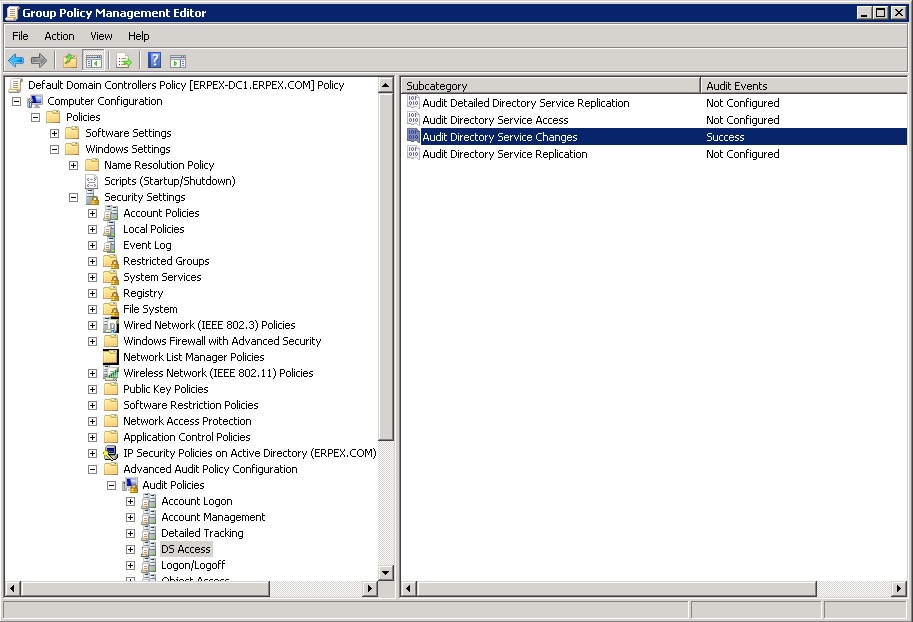Select the Up one level toolbar icon
913x622 pixels.
[68, 60]
